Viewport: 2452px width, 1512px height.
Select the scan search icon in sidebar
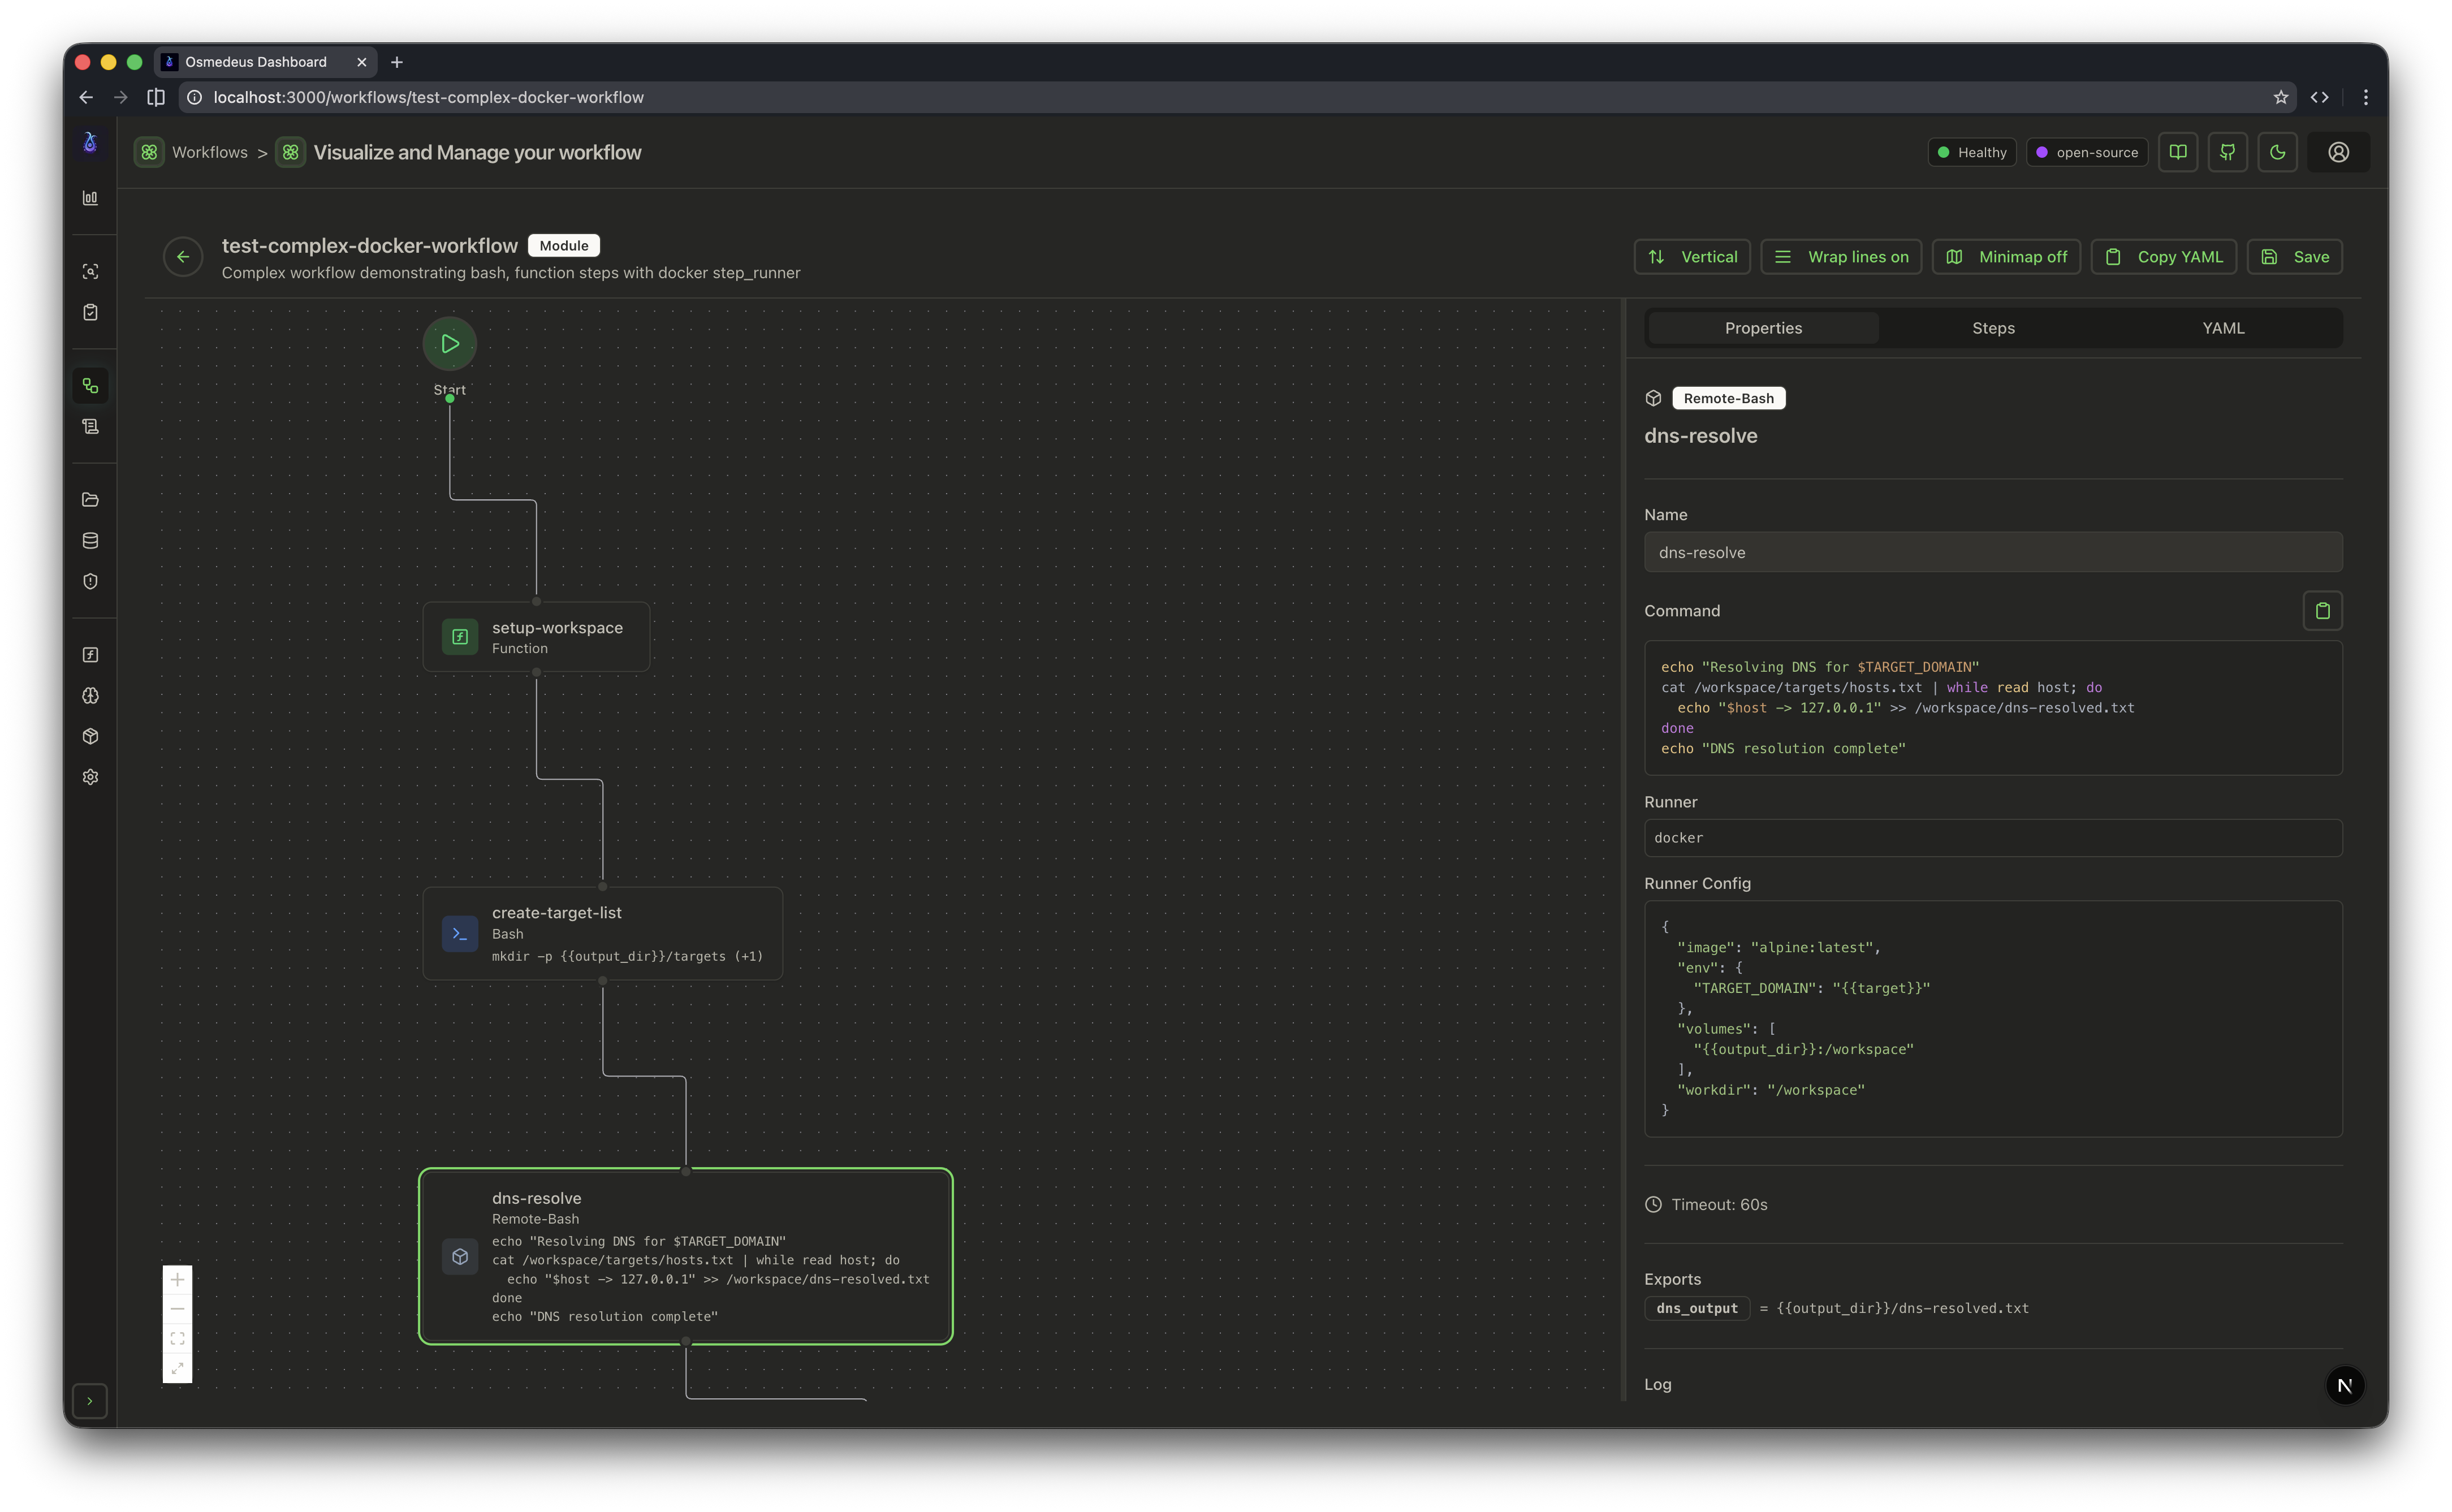tap(91, 271)
